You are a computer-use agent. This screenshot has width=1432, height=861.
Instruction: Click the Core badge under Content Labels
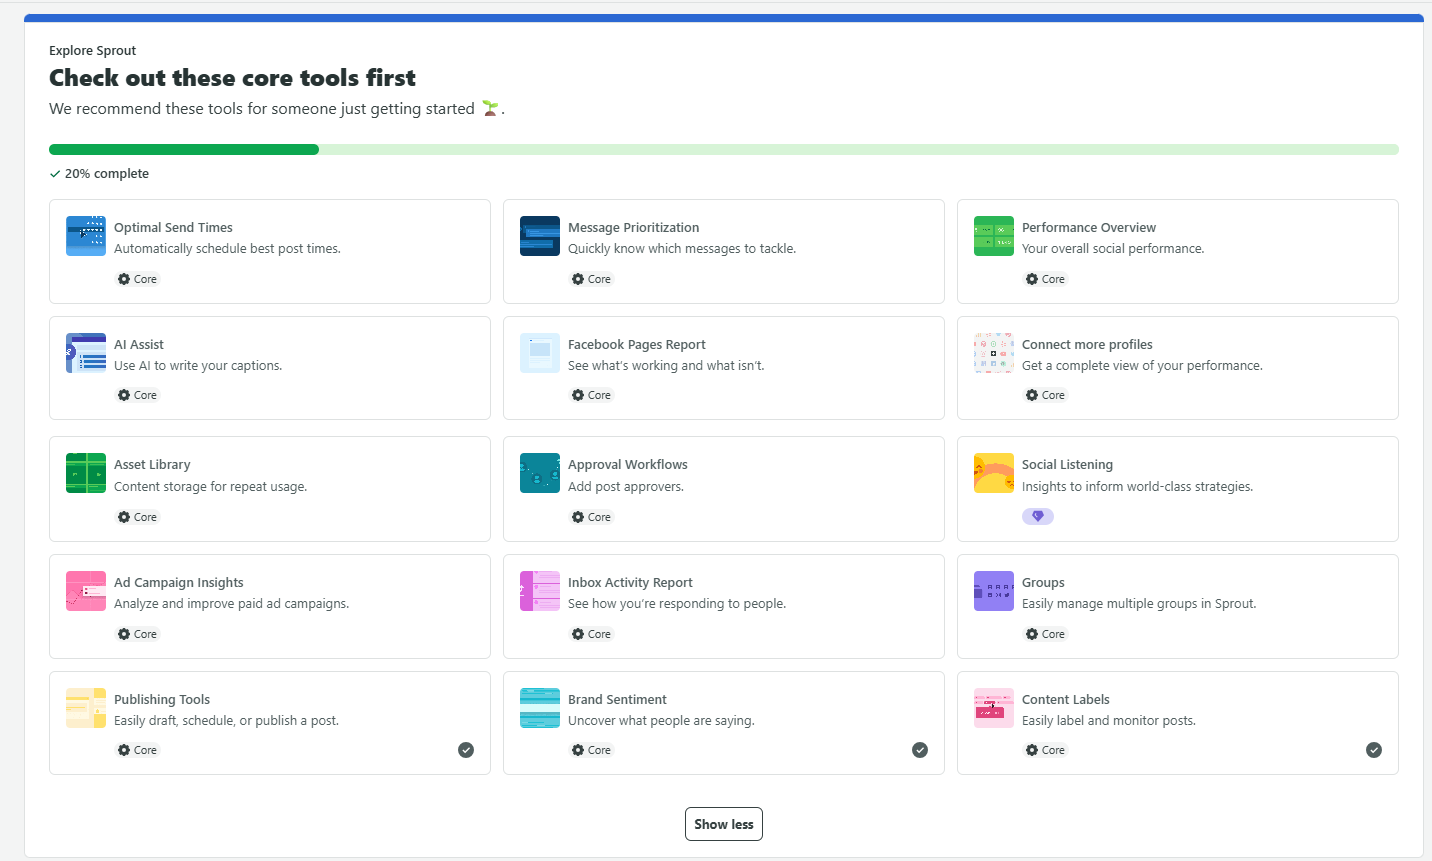pos(1046,750)
